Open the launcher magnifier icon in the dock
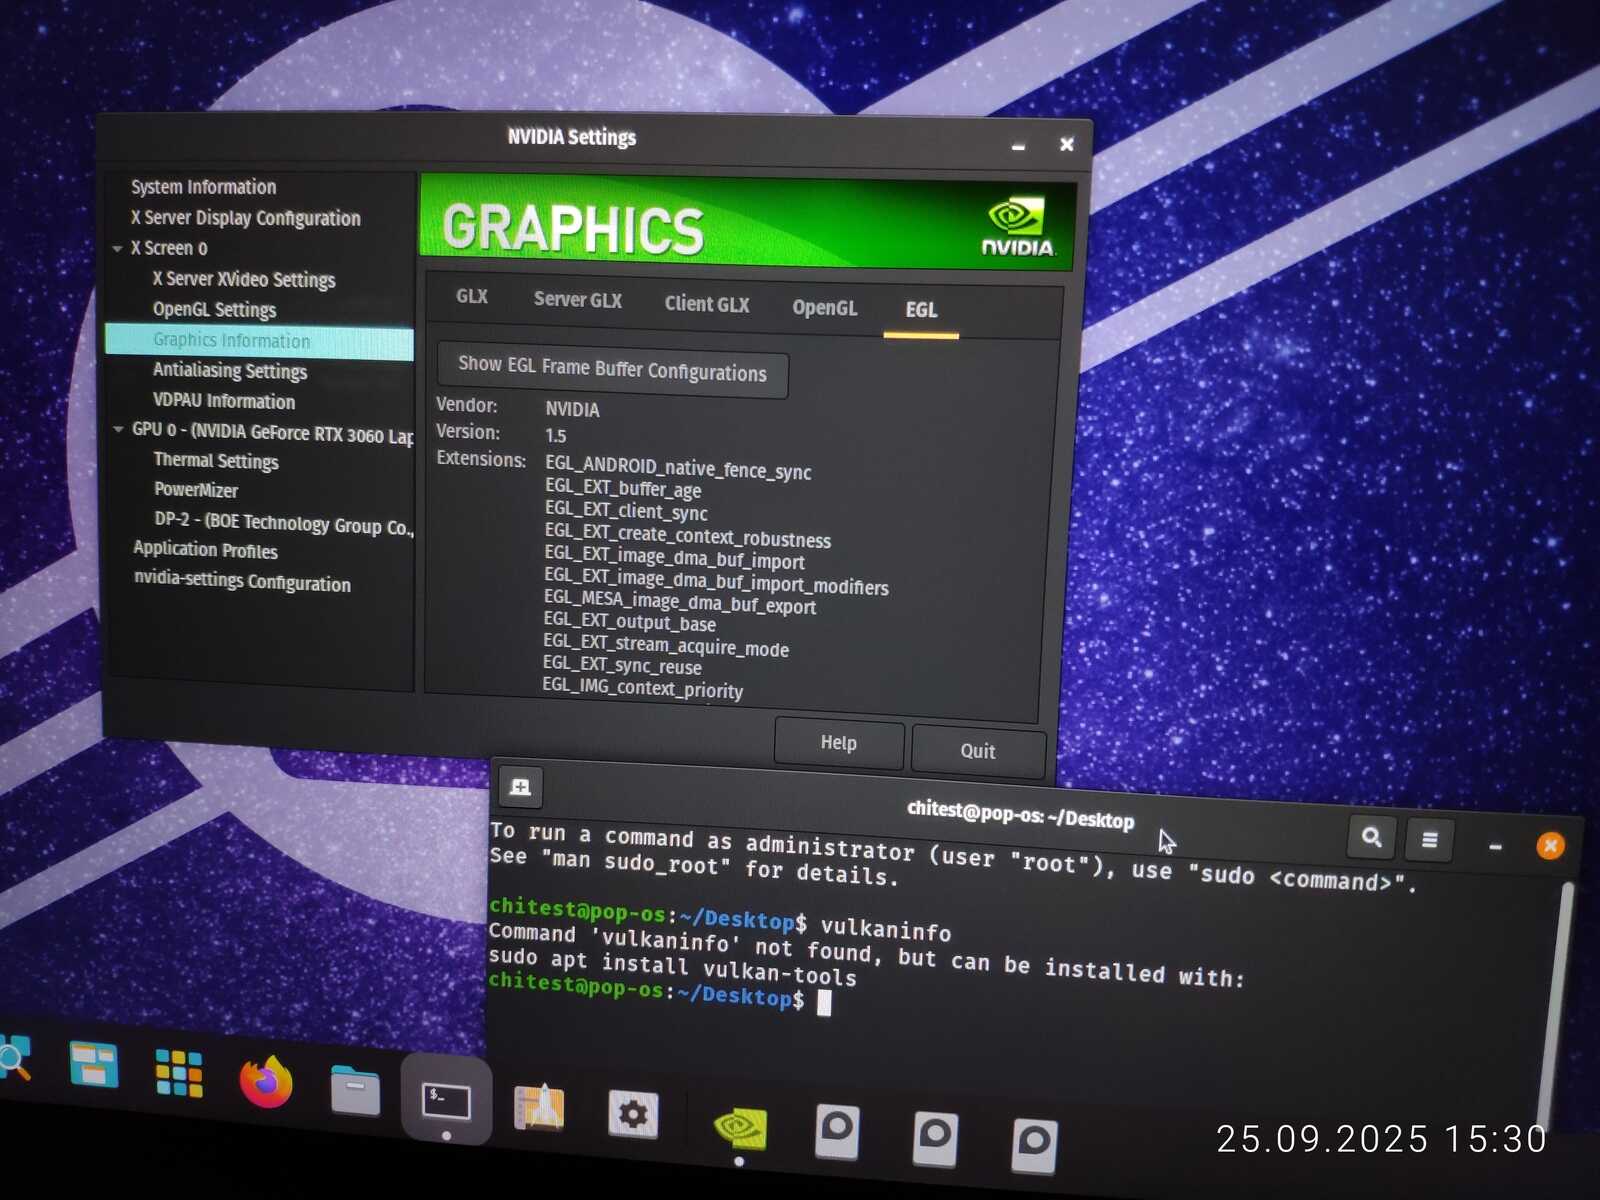The image size is (1600, 1200). tap(14, 1058)
